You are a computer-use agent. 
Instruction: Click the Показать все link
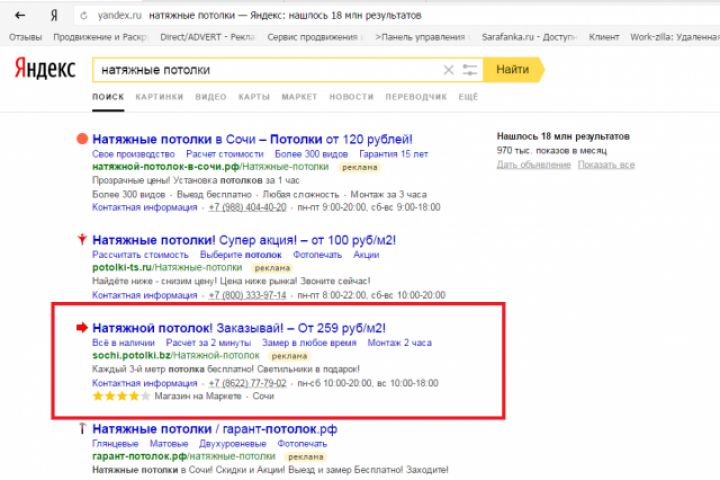606,165
